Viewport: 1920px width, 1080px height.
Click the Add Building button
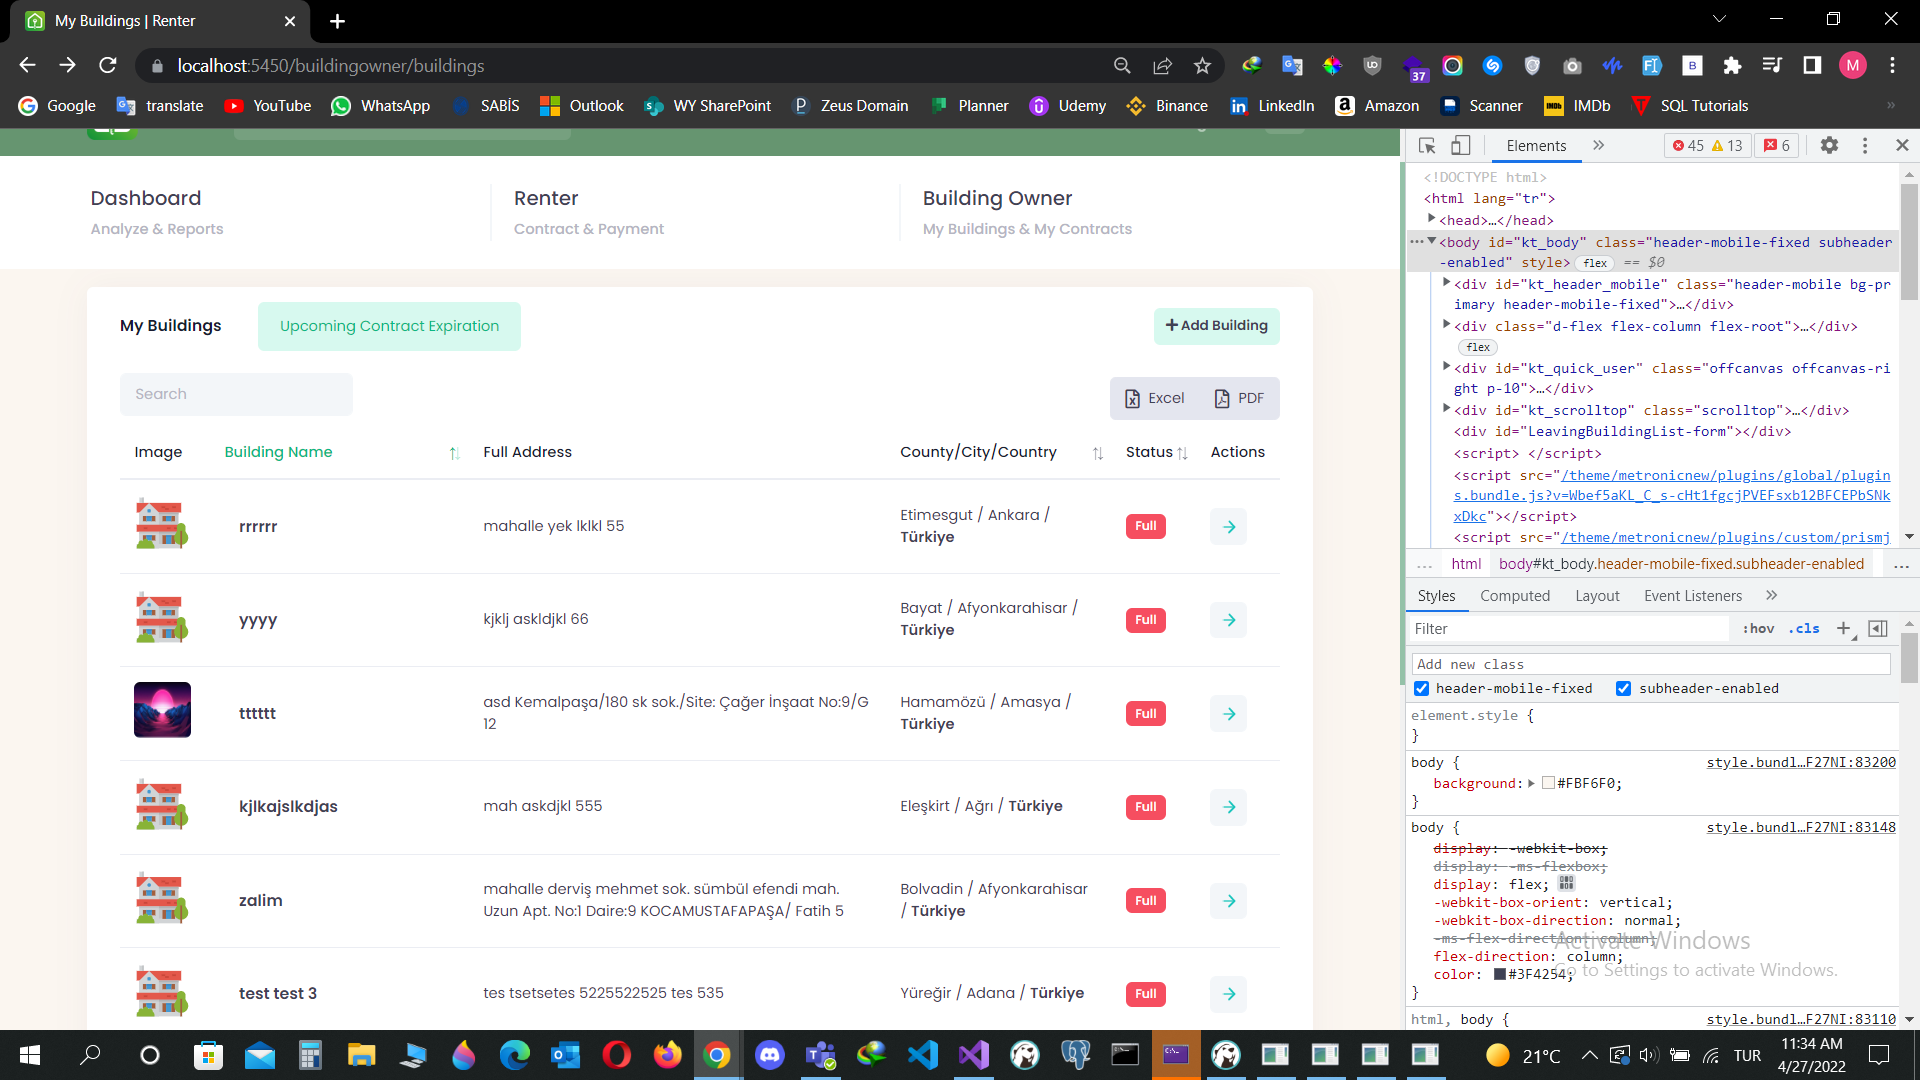tap(1216, 326)
